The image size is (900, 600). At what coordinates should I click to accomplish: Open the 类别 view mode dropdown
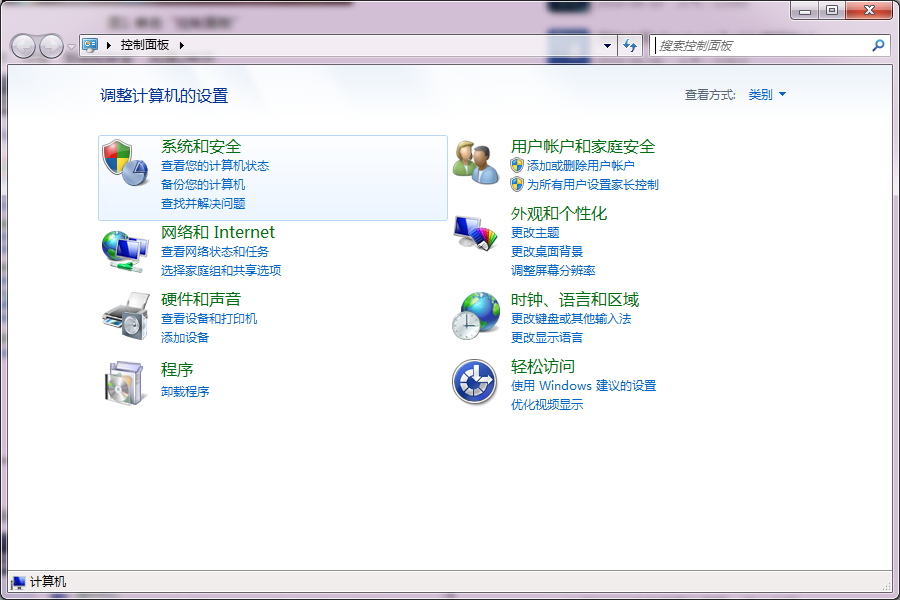[x=764, y=94]
